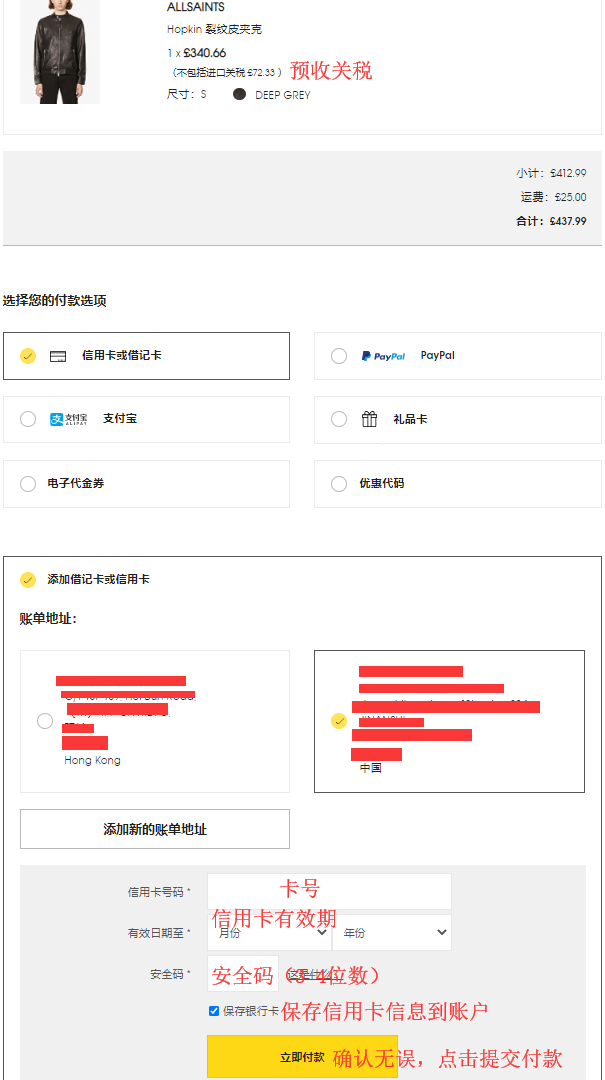Image resolution: width=605 pixels, height=1080 pixels.
Task: Choose the 优惠代码 radio option
Action: pyautogui.click(x=339, y=484)
